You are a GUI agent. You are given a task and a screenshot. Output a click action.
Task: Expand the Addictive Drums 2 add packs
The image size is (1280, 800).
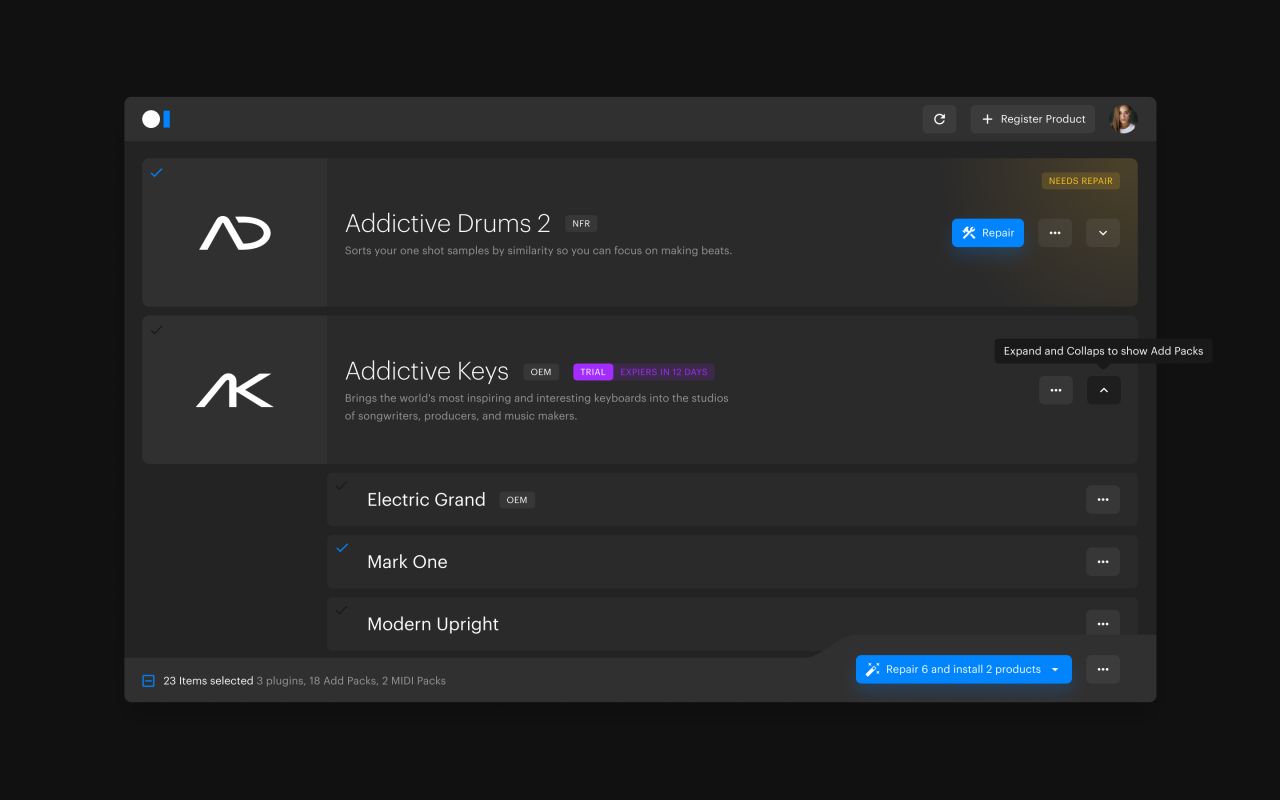(1102, 233)
